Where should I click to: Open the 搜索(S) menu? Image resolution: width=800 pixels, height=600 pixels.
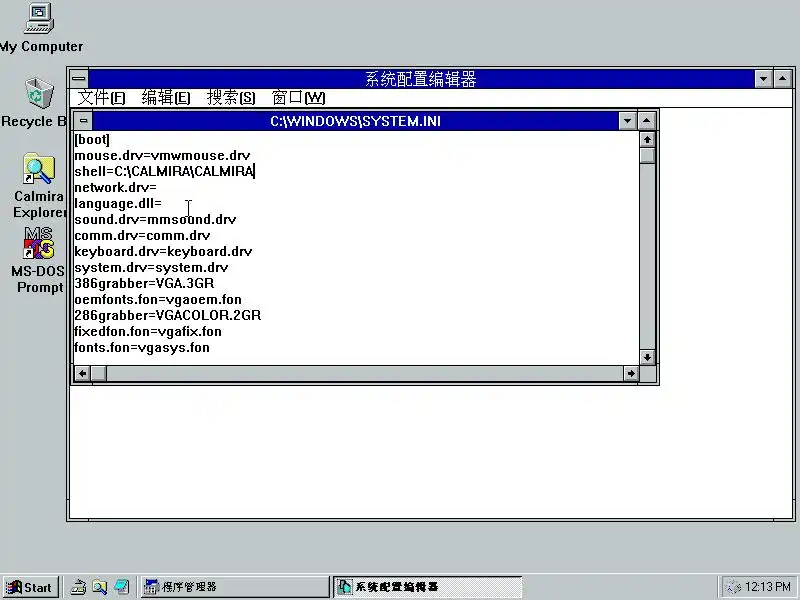(x=231, y=97)
